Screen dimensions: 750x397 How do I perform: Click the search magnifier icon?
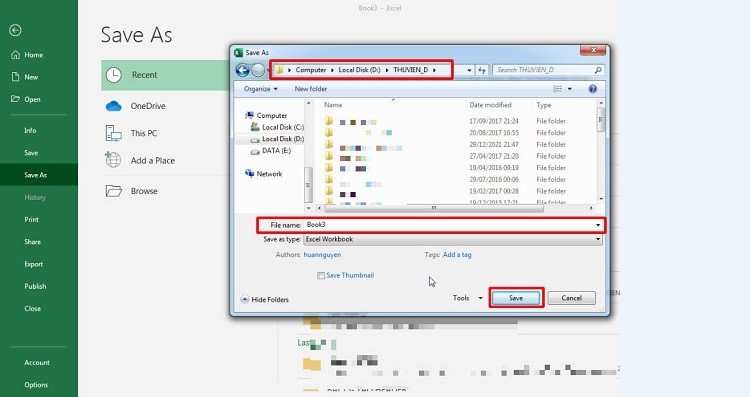[598, 70]
